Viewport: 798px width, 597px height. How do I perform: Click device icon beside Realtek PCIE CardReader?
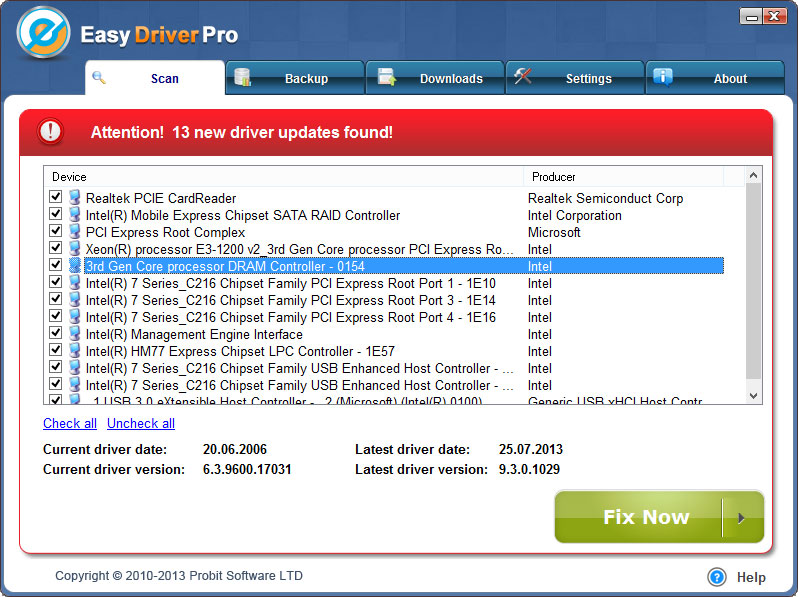(75, 197)
